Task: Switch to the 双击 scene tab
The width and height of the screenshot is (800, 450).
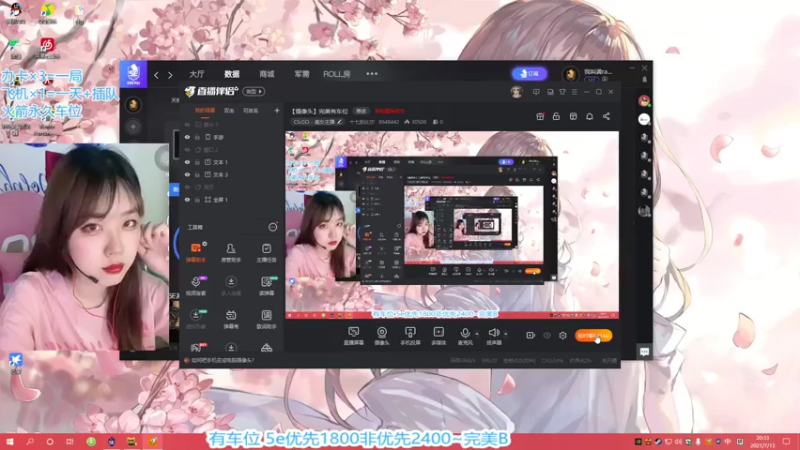Action: coord(229,110)
